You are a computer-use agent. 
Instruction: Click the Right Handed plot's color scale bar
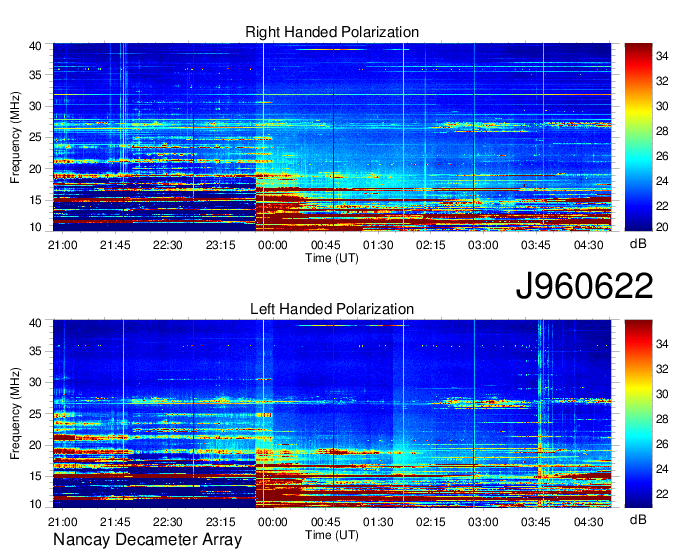tap(638, 137)
